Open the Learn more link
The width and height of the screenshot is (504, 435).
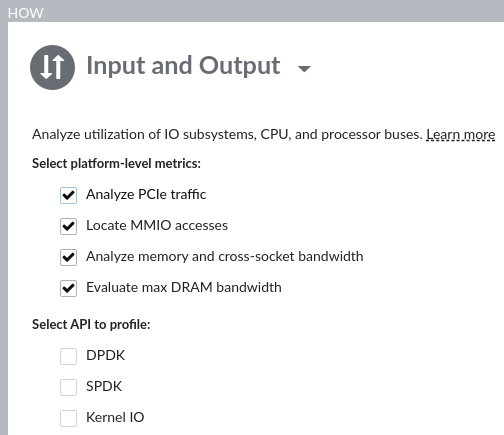coord(461,134)
